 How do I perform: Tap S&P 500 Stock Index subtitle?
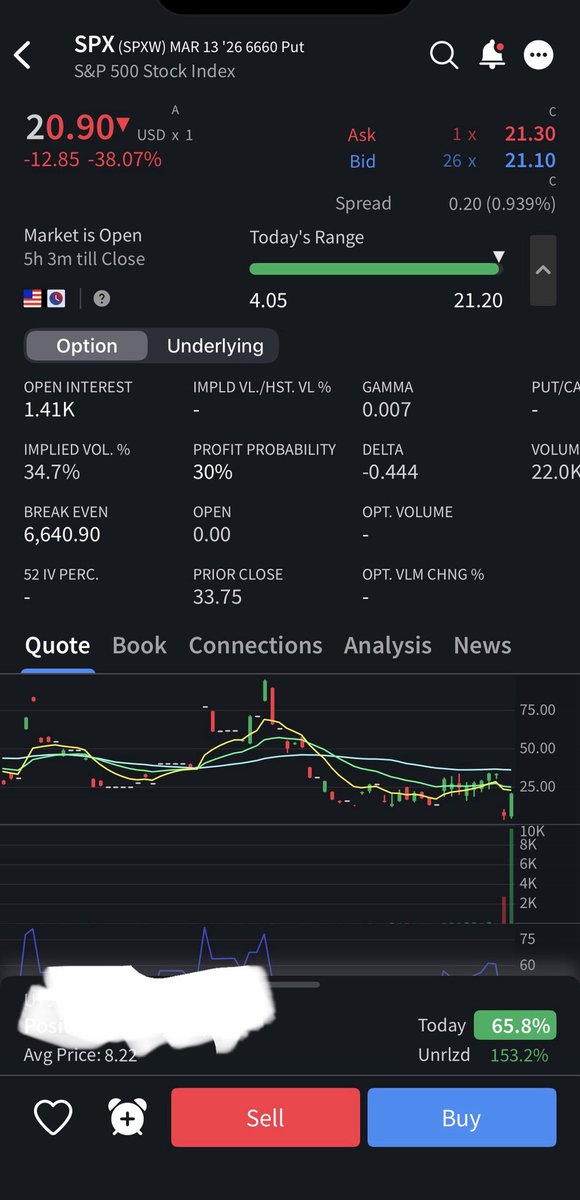click(155, 72)
